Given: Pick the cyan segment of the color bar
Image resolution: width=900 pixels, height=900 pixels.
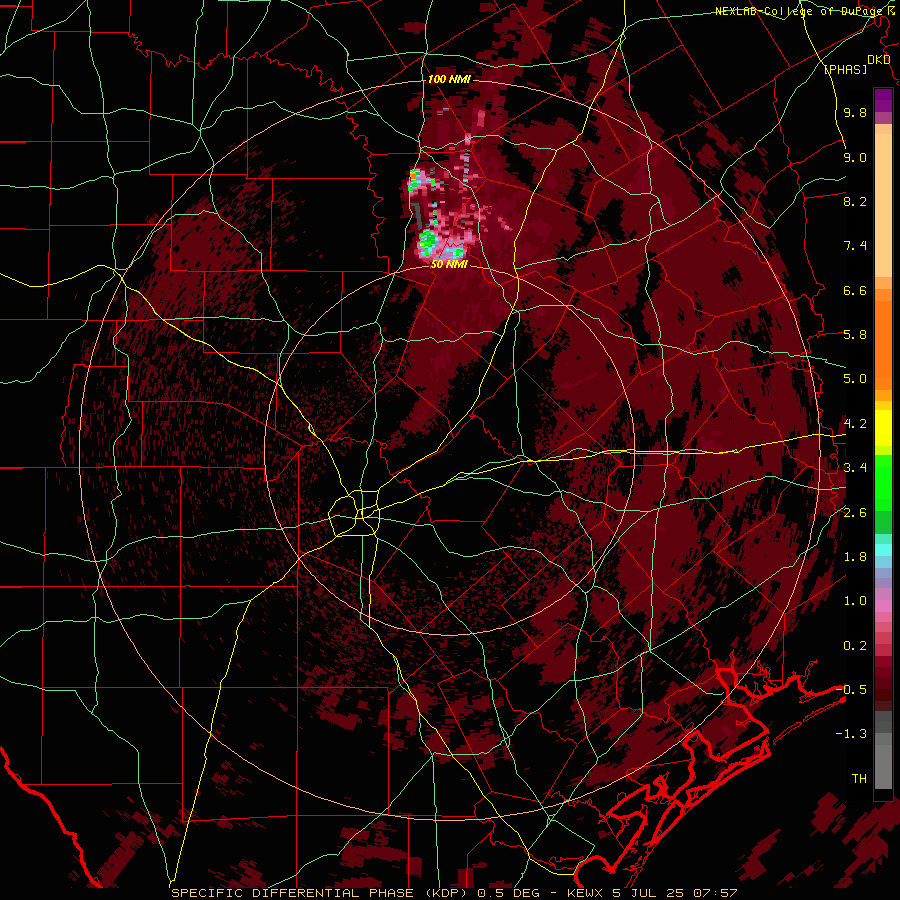Looking at the screenshot, I should coord(883,549).
